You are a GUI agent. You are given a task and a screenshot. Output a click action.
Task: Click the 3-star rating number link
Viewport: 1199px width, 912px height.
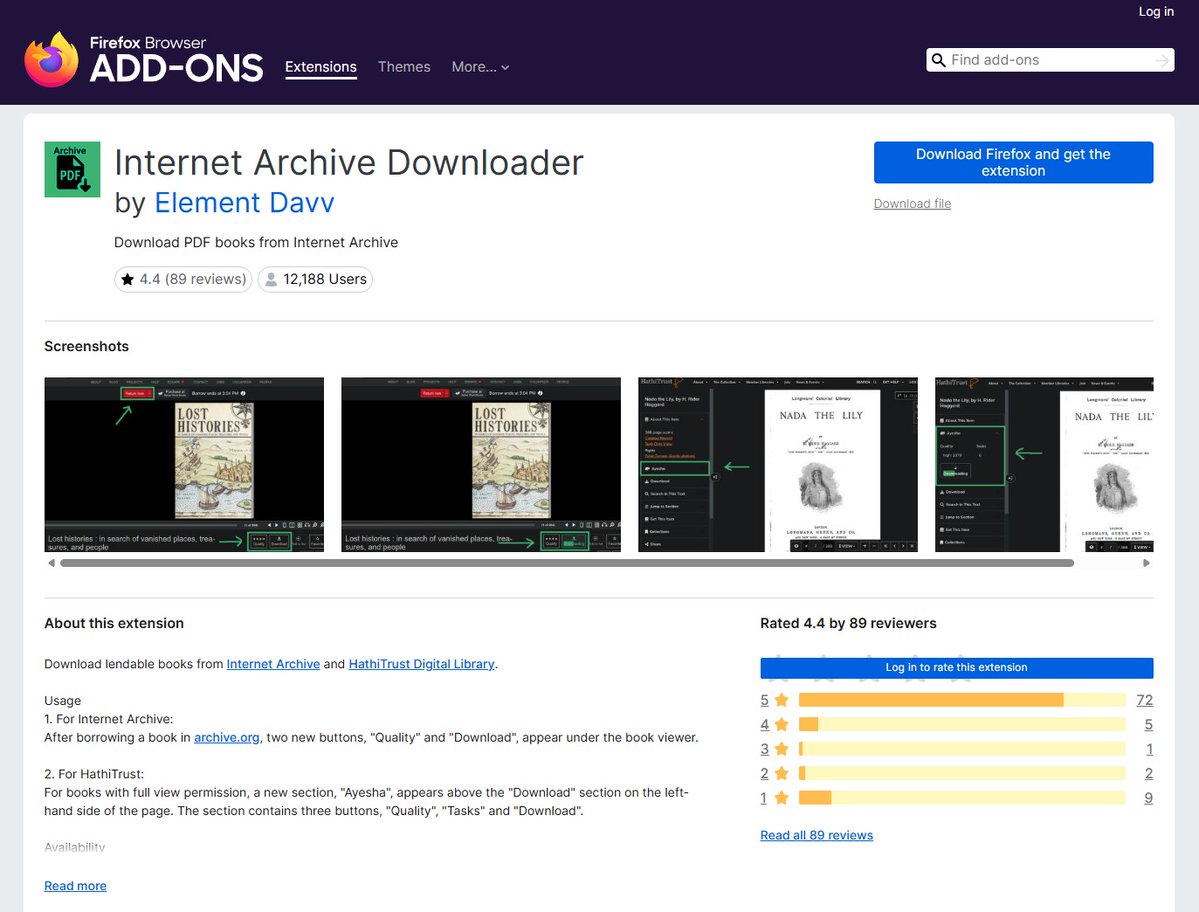[x=765, y=749]
